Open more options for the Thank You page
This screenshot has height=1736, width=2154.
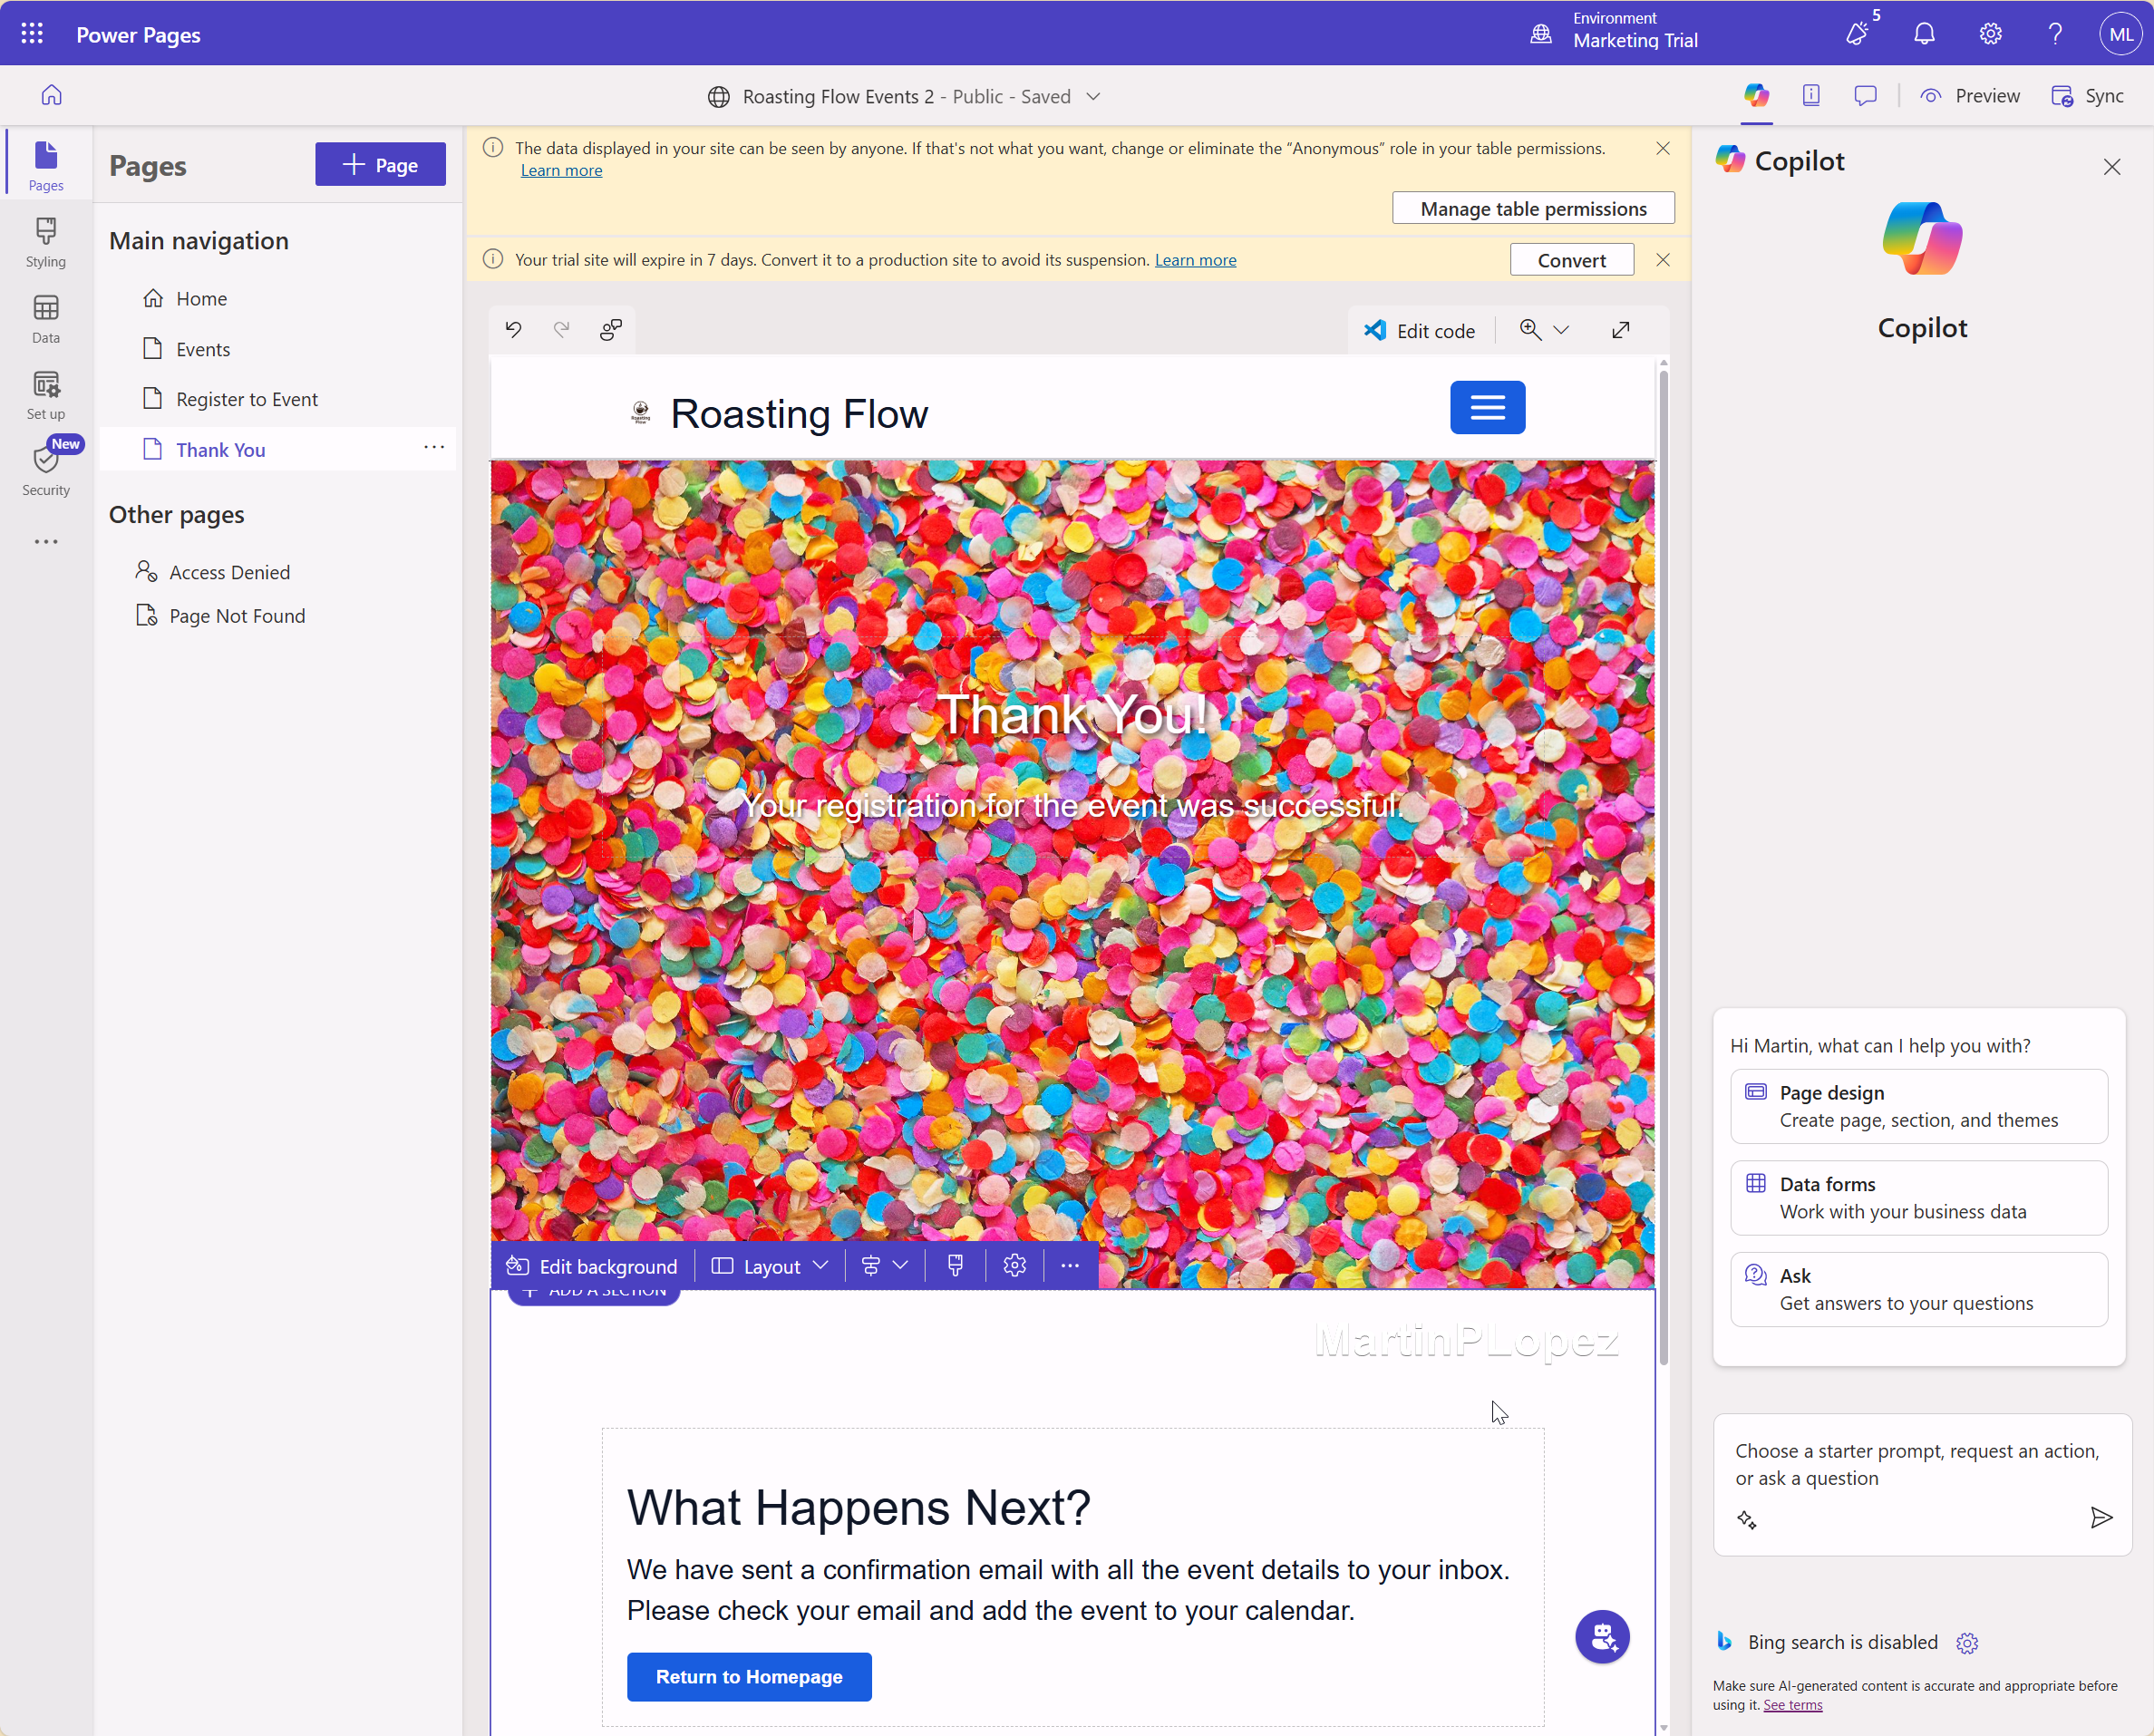point(434,448)
